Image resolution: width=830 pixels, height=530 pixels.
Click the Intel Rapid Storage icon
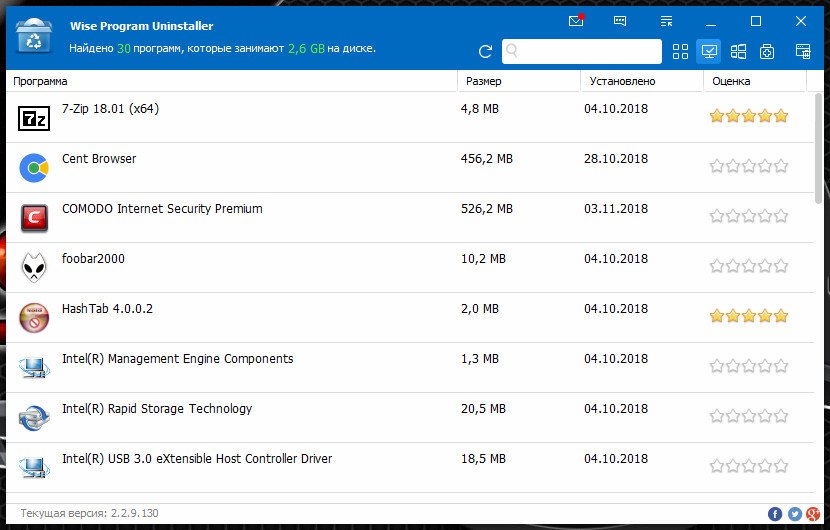[34, 418]
